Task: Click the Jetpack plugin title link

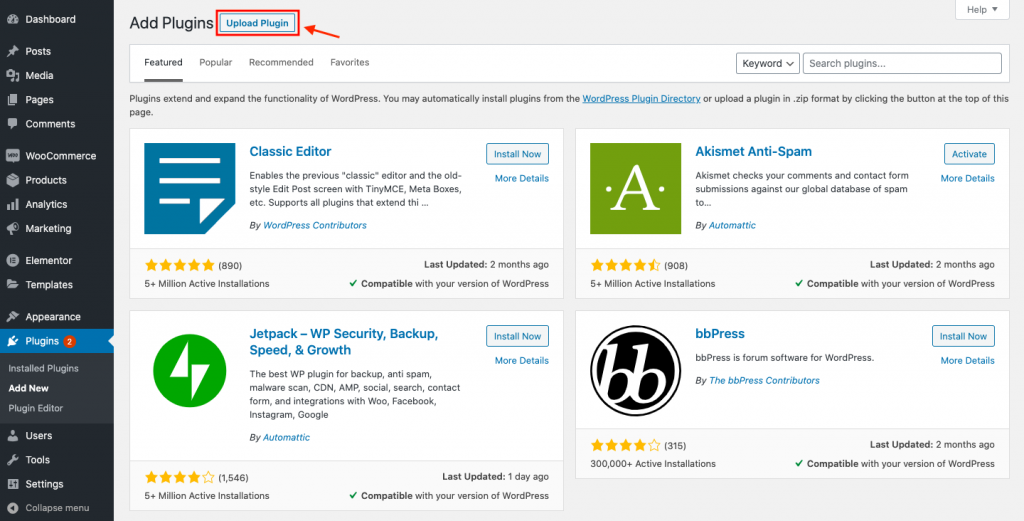Action: (344, 342)
